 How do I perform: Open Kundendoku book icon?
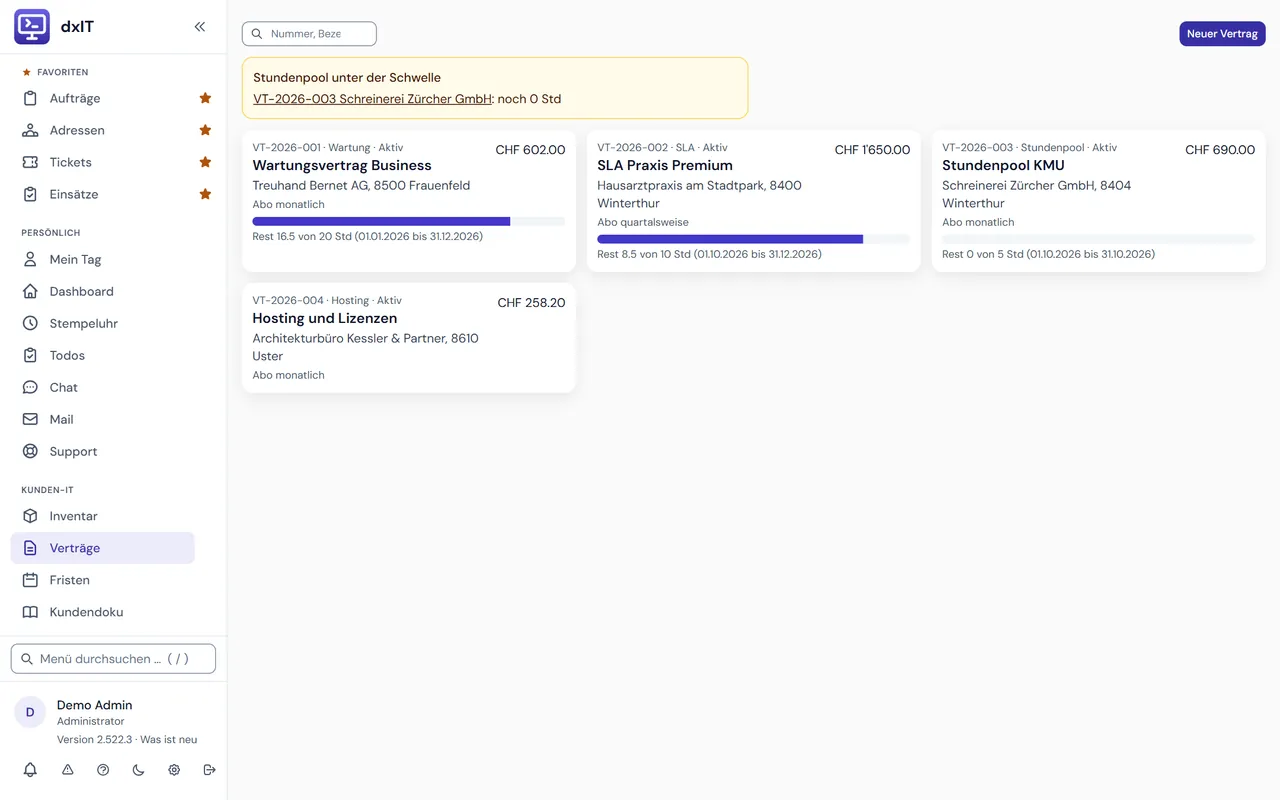click(30, 612)
